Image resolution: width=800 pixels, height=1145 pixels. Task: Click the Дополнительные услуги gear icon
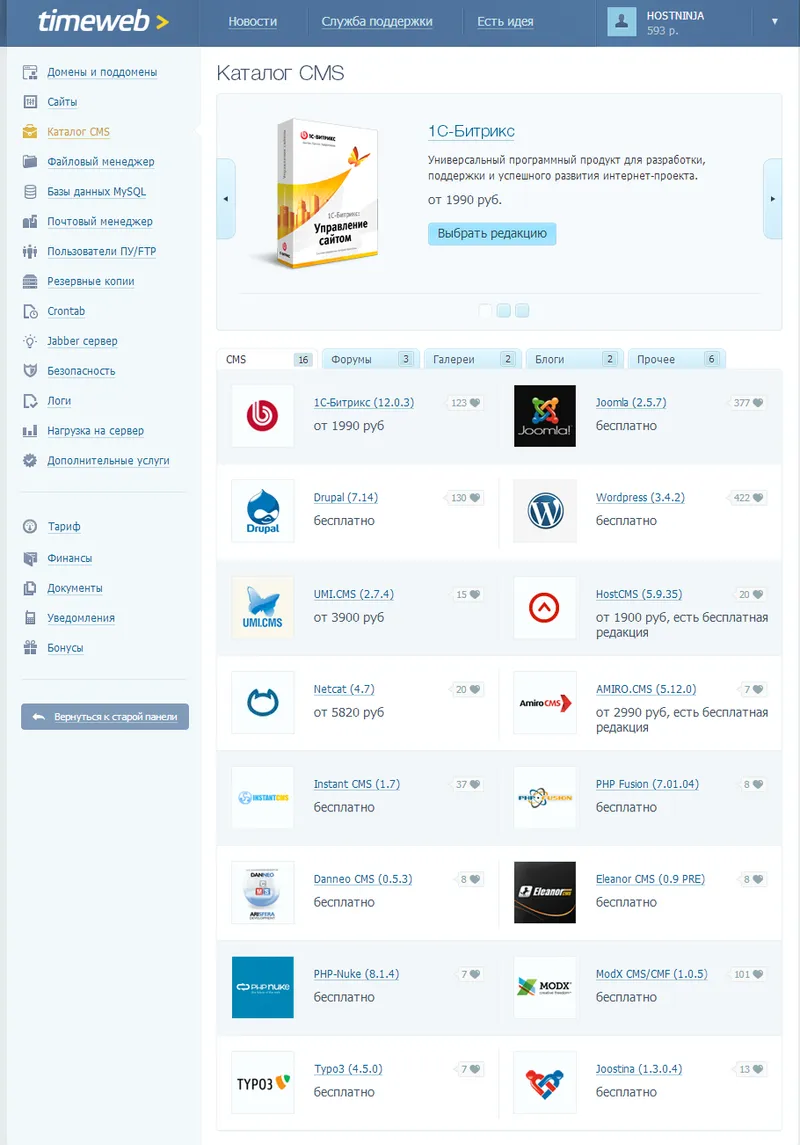pyautogui.click(x=30, y=461)
